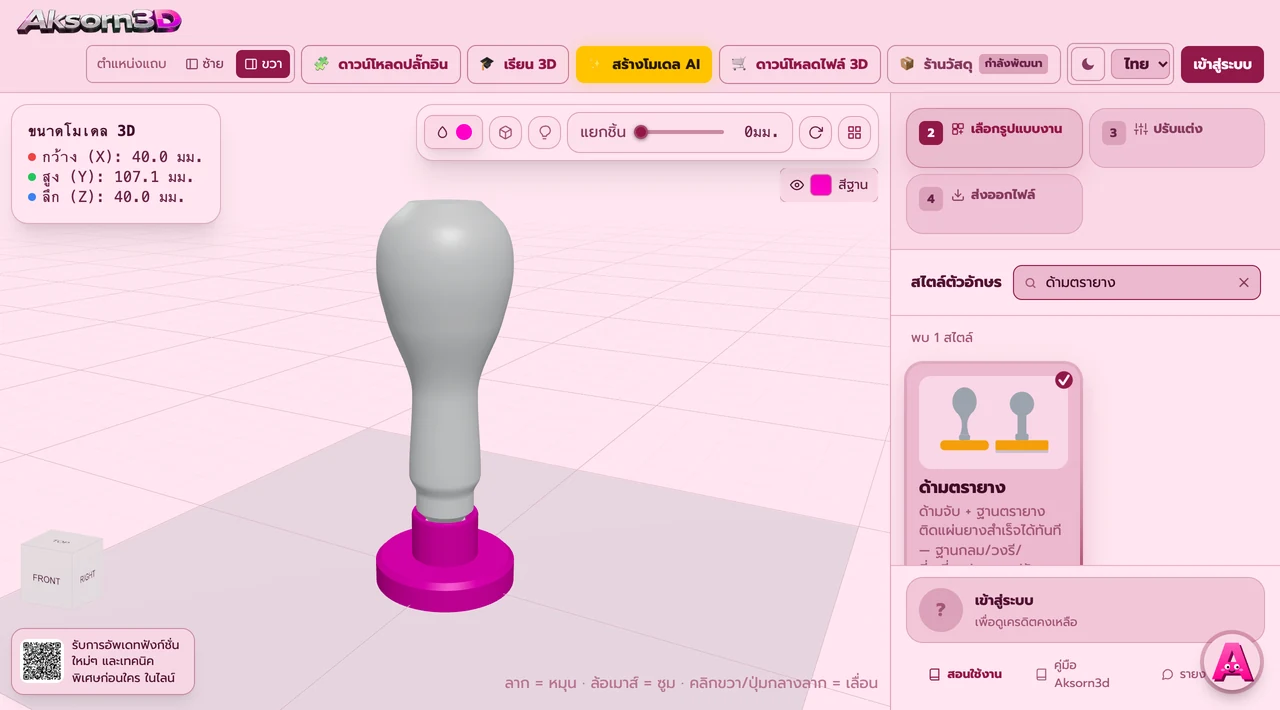Click the ด้ามตรายาง card title text
The image size is (1280, 710).
click(962, 488)
